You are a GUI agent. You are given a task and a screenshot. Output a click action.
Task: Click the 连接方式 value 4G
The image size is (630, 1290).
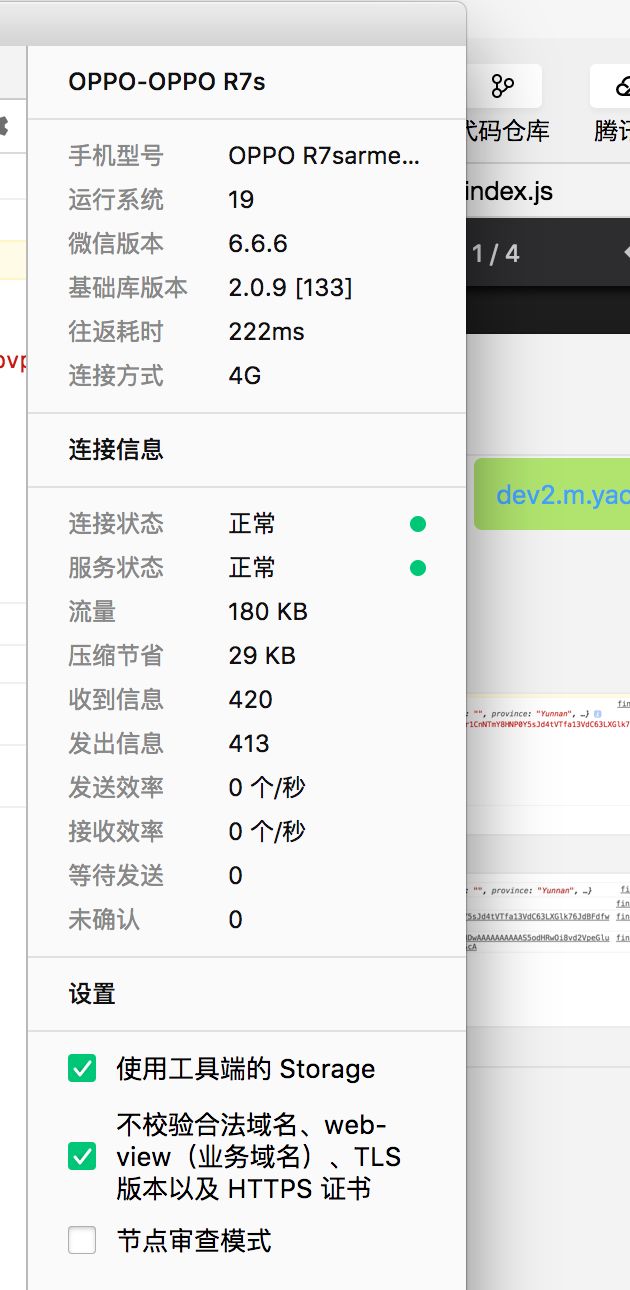[245, 376]
